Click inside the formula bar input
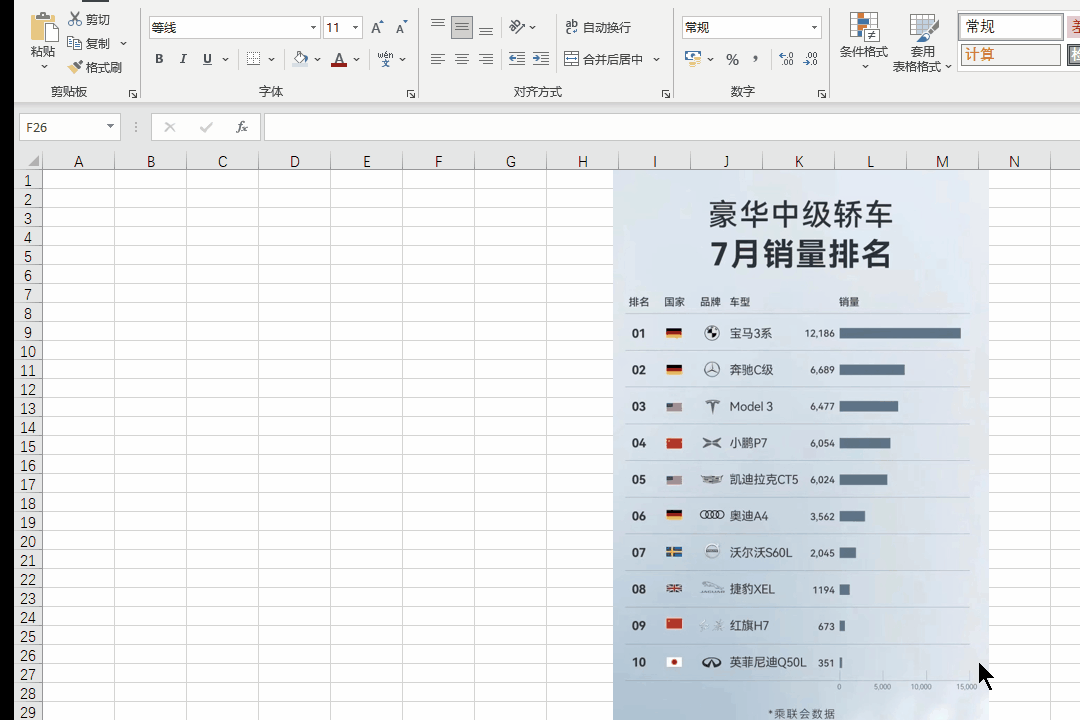This screenshot has height=720, width=1080. point(672,127)
